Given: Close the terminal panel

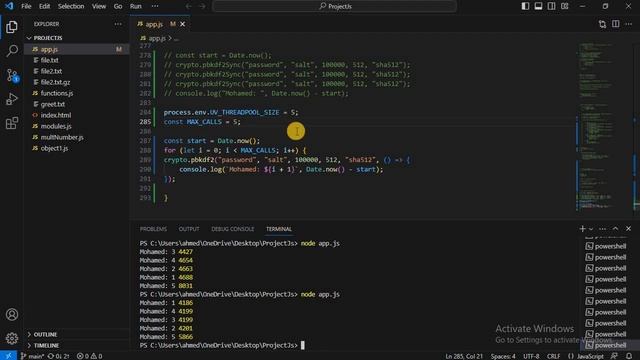Looking at the screenshot, I should (x=629, y=229).
